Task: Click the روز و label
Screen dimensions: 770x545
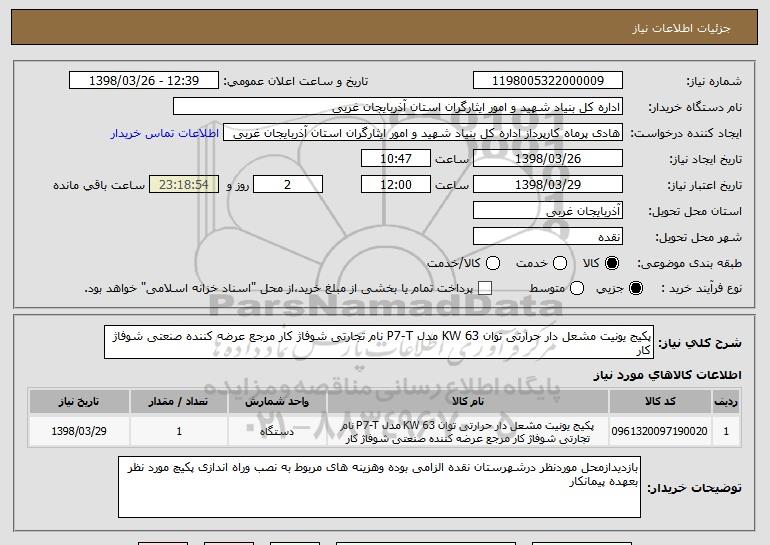Action: click(238, 185)
